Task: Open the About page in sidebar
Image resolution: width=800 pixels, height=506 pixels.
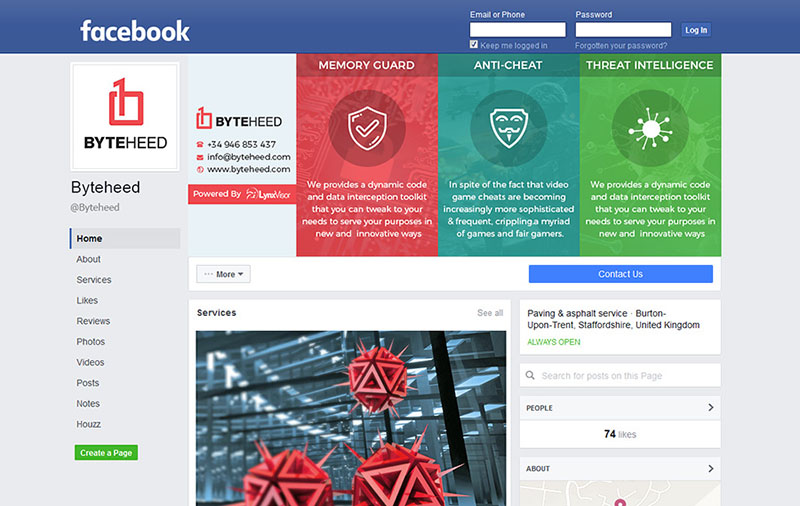Action: click(88, 260)
